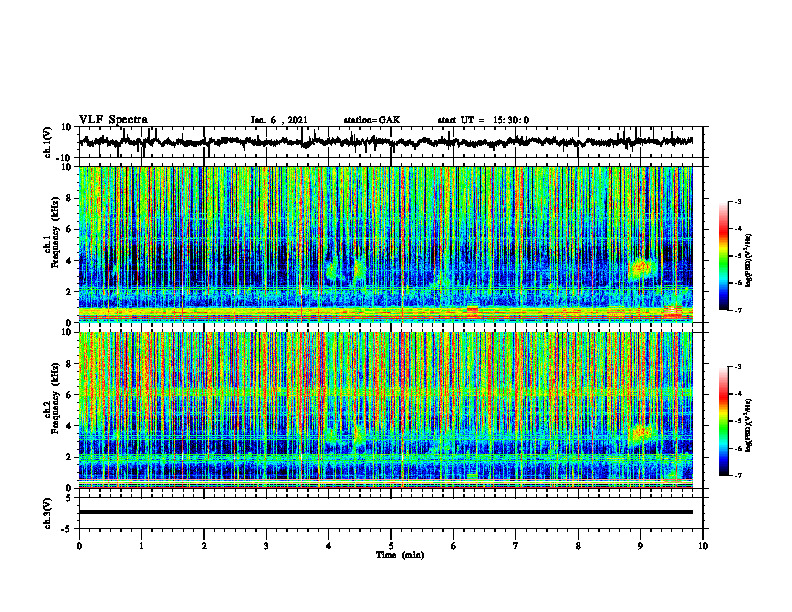Click time axis tick label "7"

pyautogui.click(x=516, y=546)
